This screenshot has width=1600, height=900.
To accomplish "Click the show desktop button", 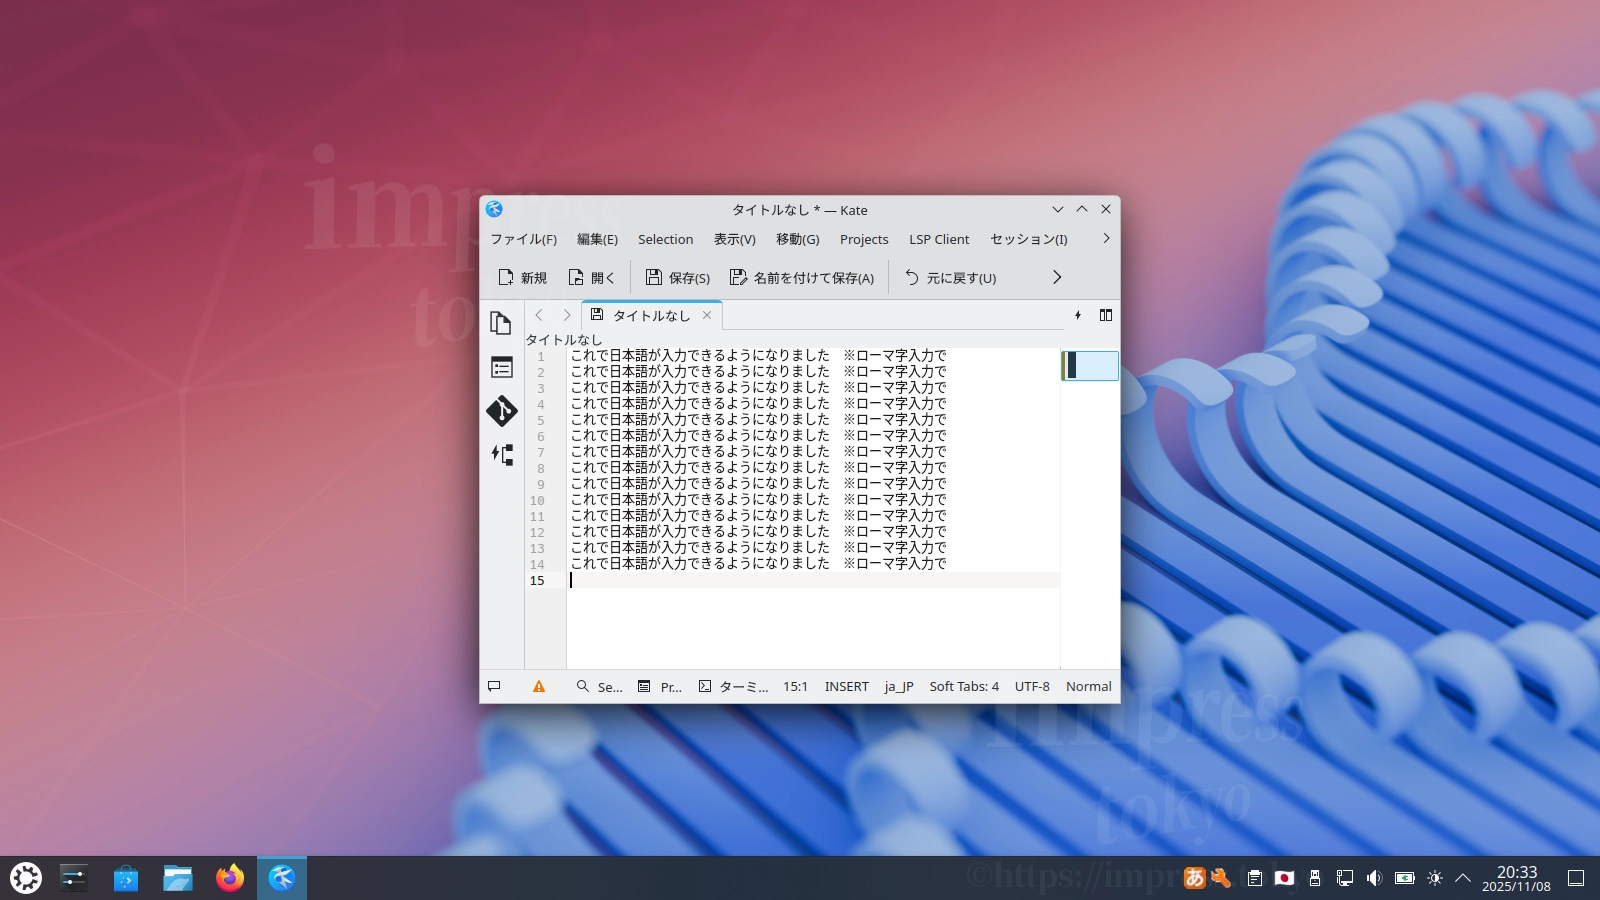I will pos(1576,878).
